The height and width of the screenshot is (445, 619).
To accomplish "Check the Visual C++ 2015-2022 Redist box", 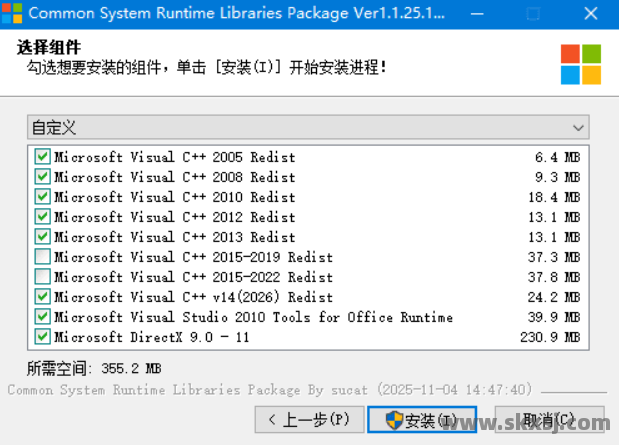I will click(x=42, y=277).
